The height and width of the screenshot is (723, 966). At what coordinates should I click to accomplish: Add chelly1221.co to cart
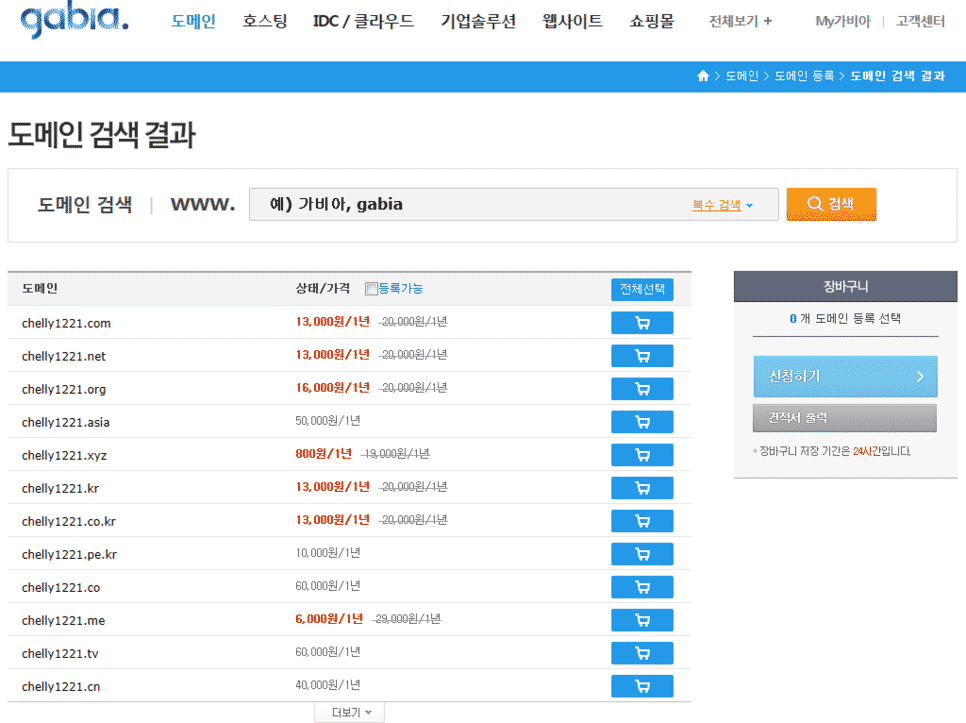642,587
